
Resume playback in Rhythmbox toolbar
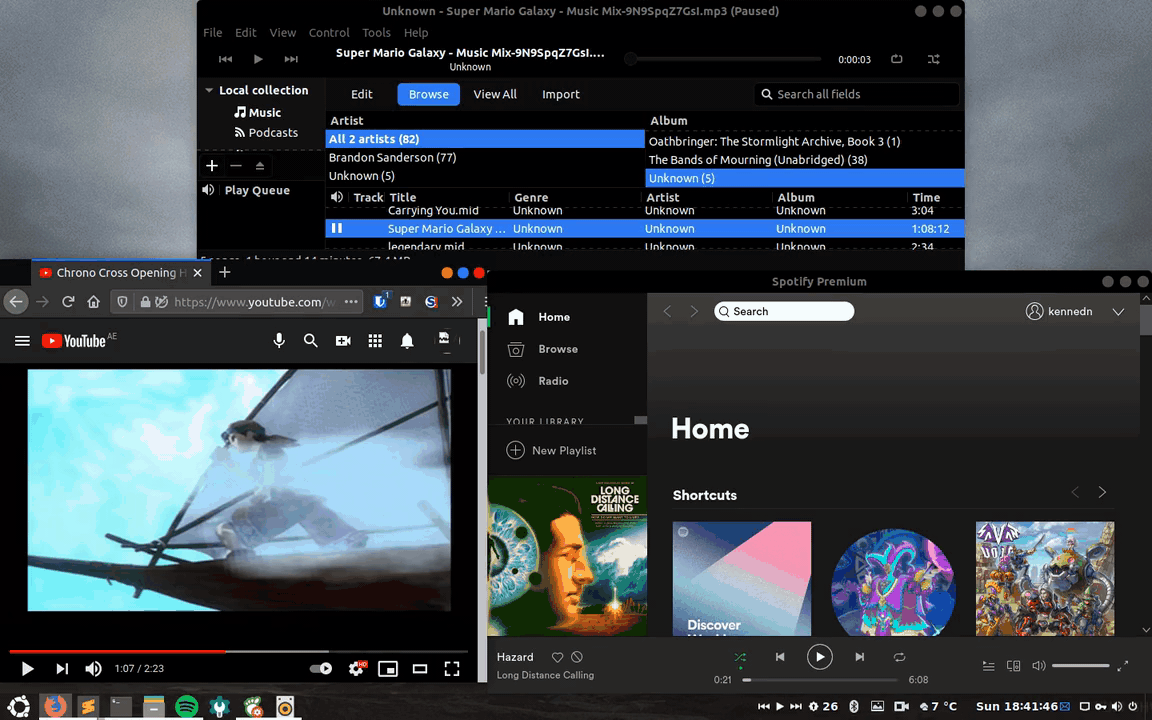(x=258, y=59)
